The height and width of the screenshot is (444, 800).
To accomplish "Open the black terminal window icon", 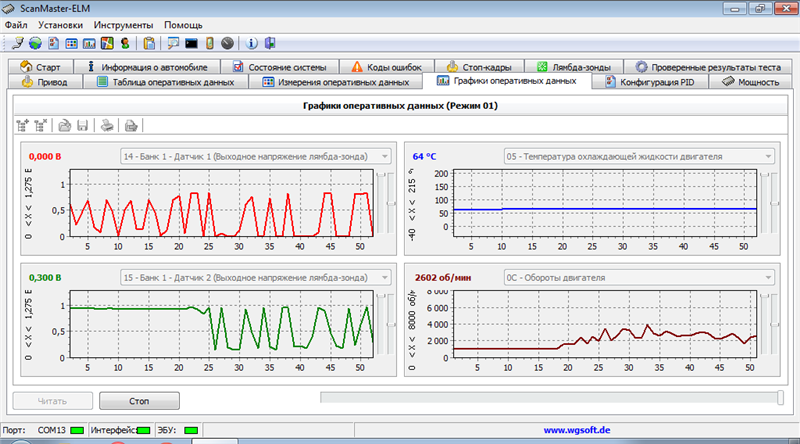I will [x=192, y=43].
